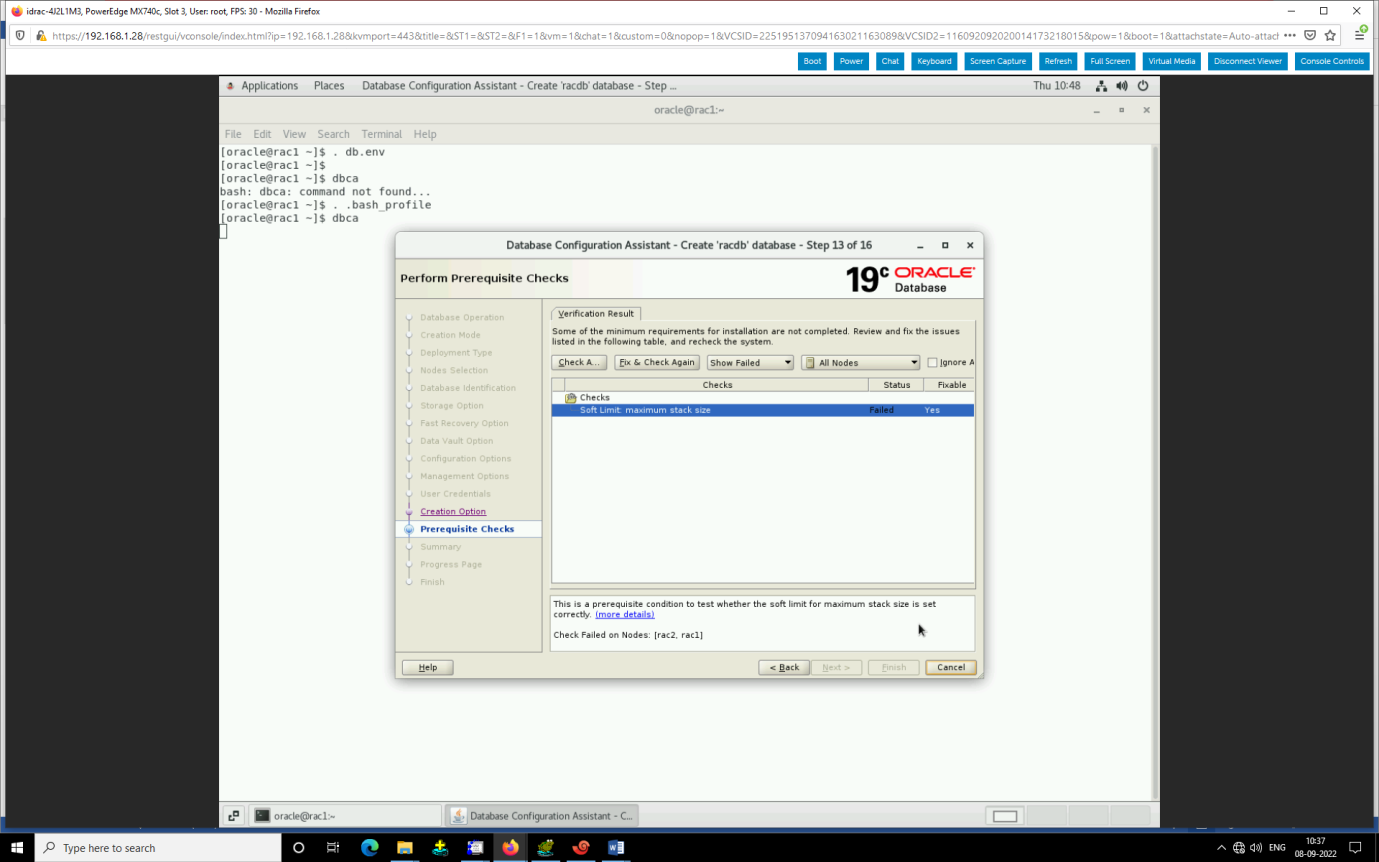Click Disconnect Viewer button
This screenshot has height=862, width=1379.
[1248, 61]
